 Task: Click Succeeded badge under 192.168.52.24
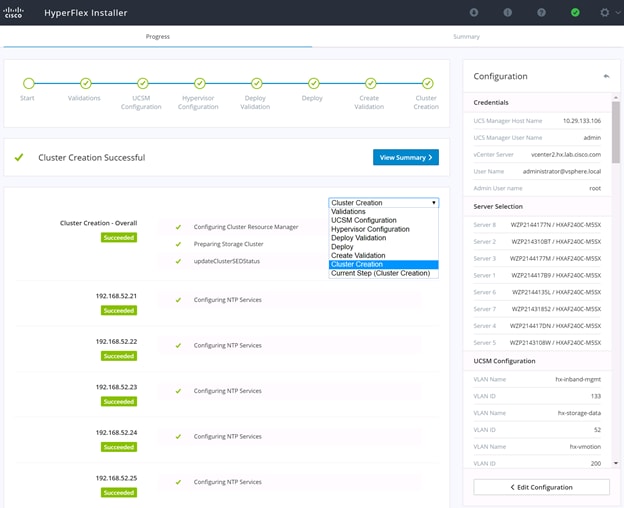click(x=119, y=447)
